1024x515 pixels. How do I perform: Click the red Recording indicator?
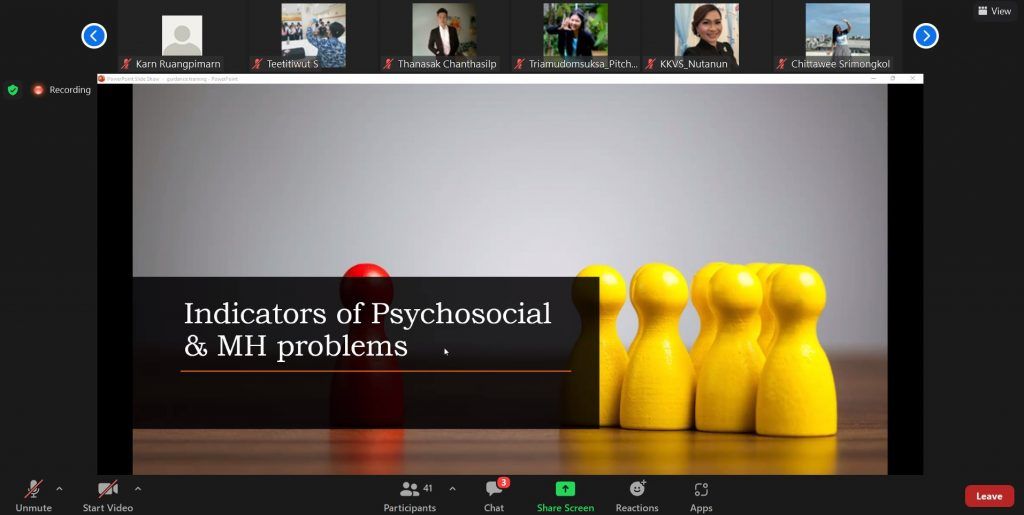[62, 90]
